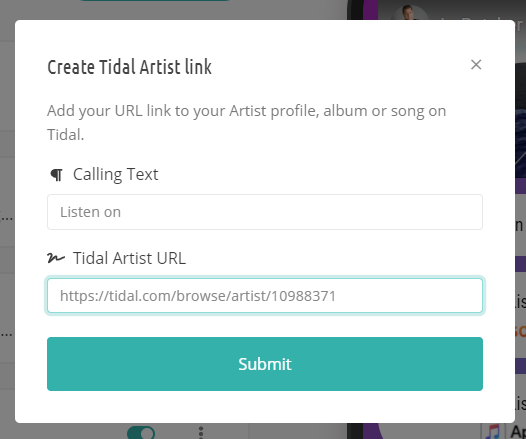
Task: Close the Create Tidal Artist link dialog
Action: tap(476, 65)
